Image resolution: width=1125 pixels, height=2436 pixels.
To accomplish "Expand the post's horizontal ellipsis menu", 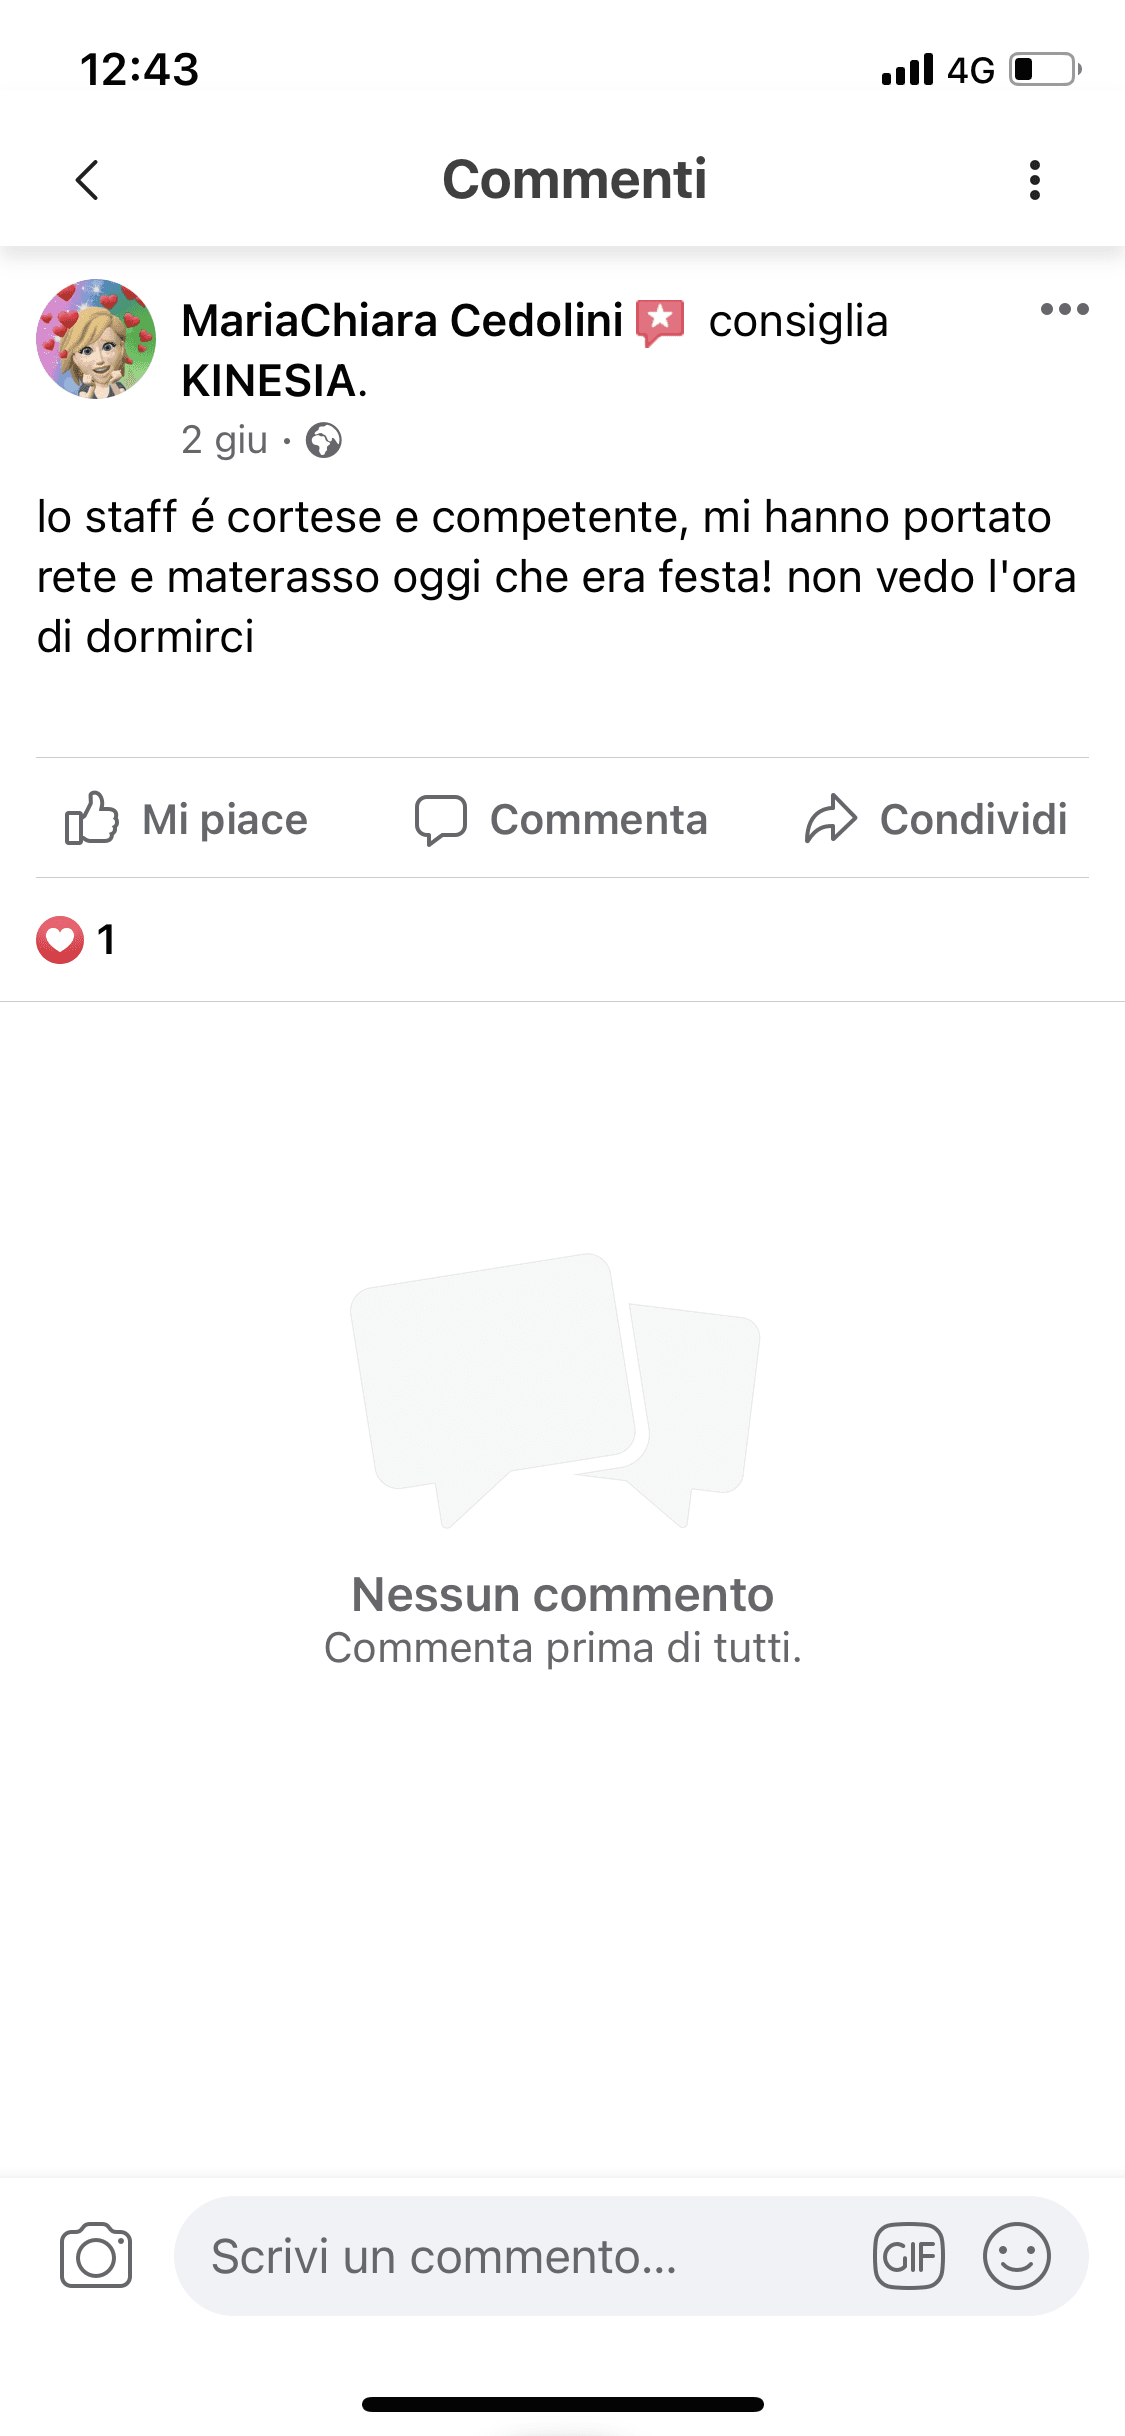I will pos(1064,309).
